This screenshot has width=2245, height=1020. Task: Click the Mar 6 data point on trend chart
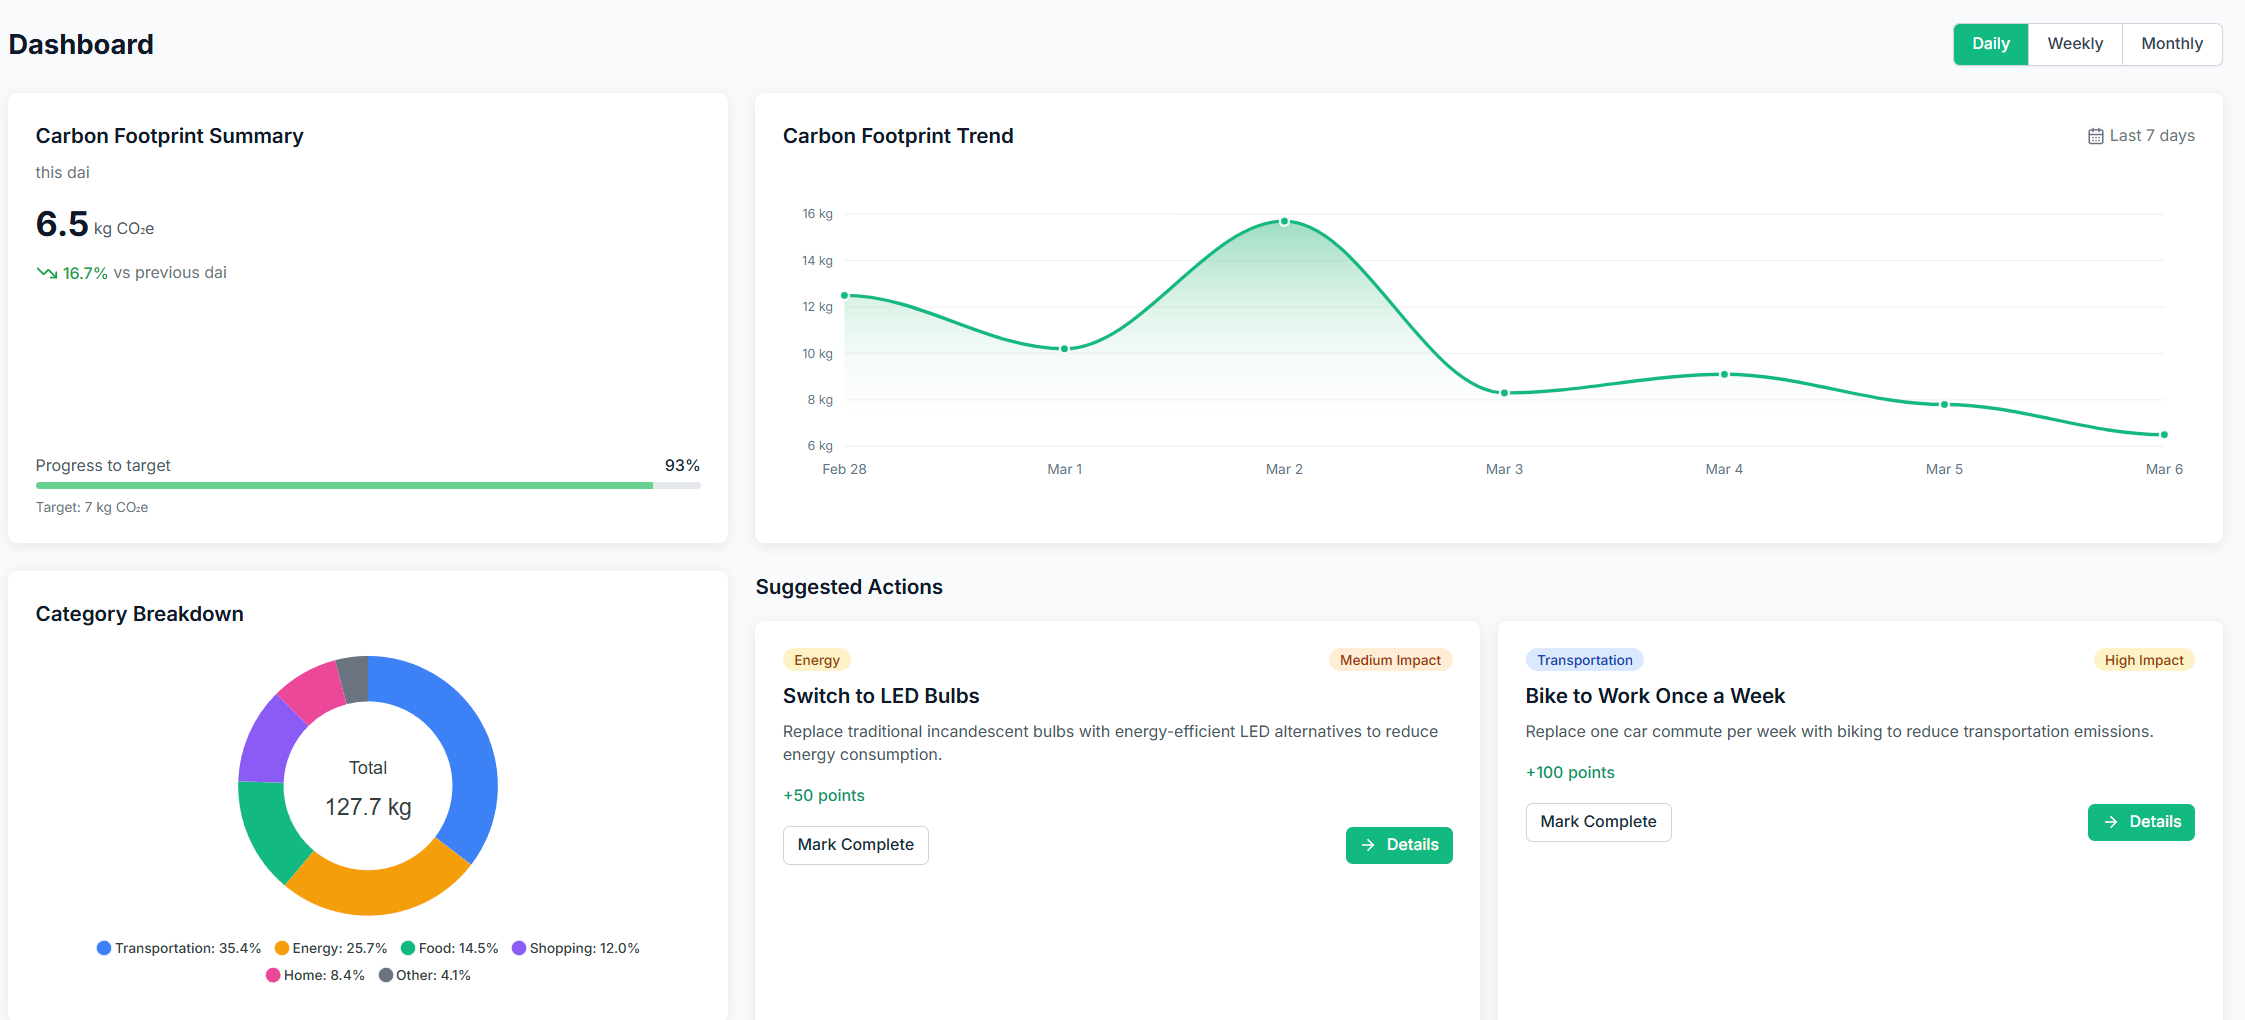(x=2164, y=435)
